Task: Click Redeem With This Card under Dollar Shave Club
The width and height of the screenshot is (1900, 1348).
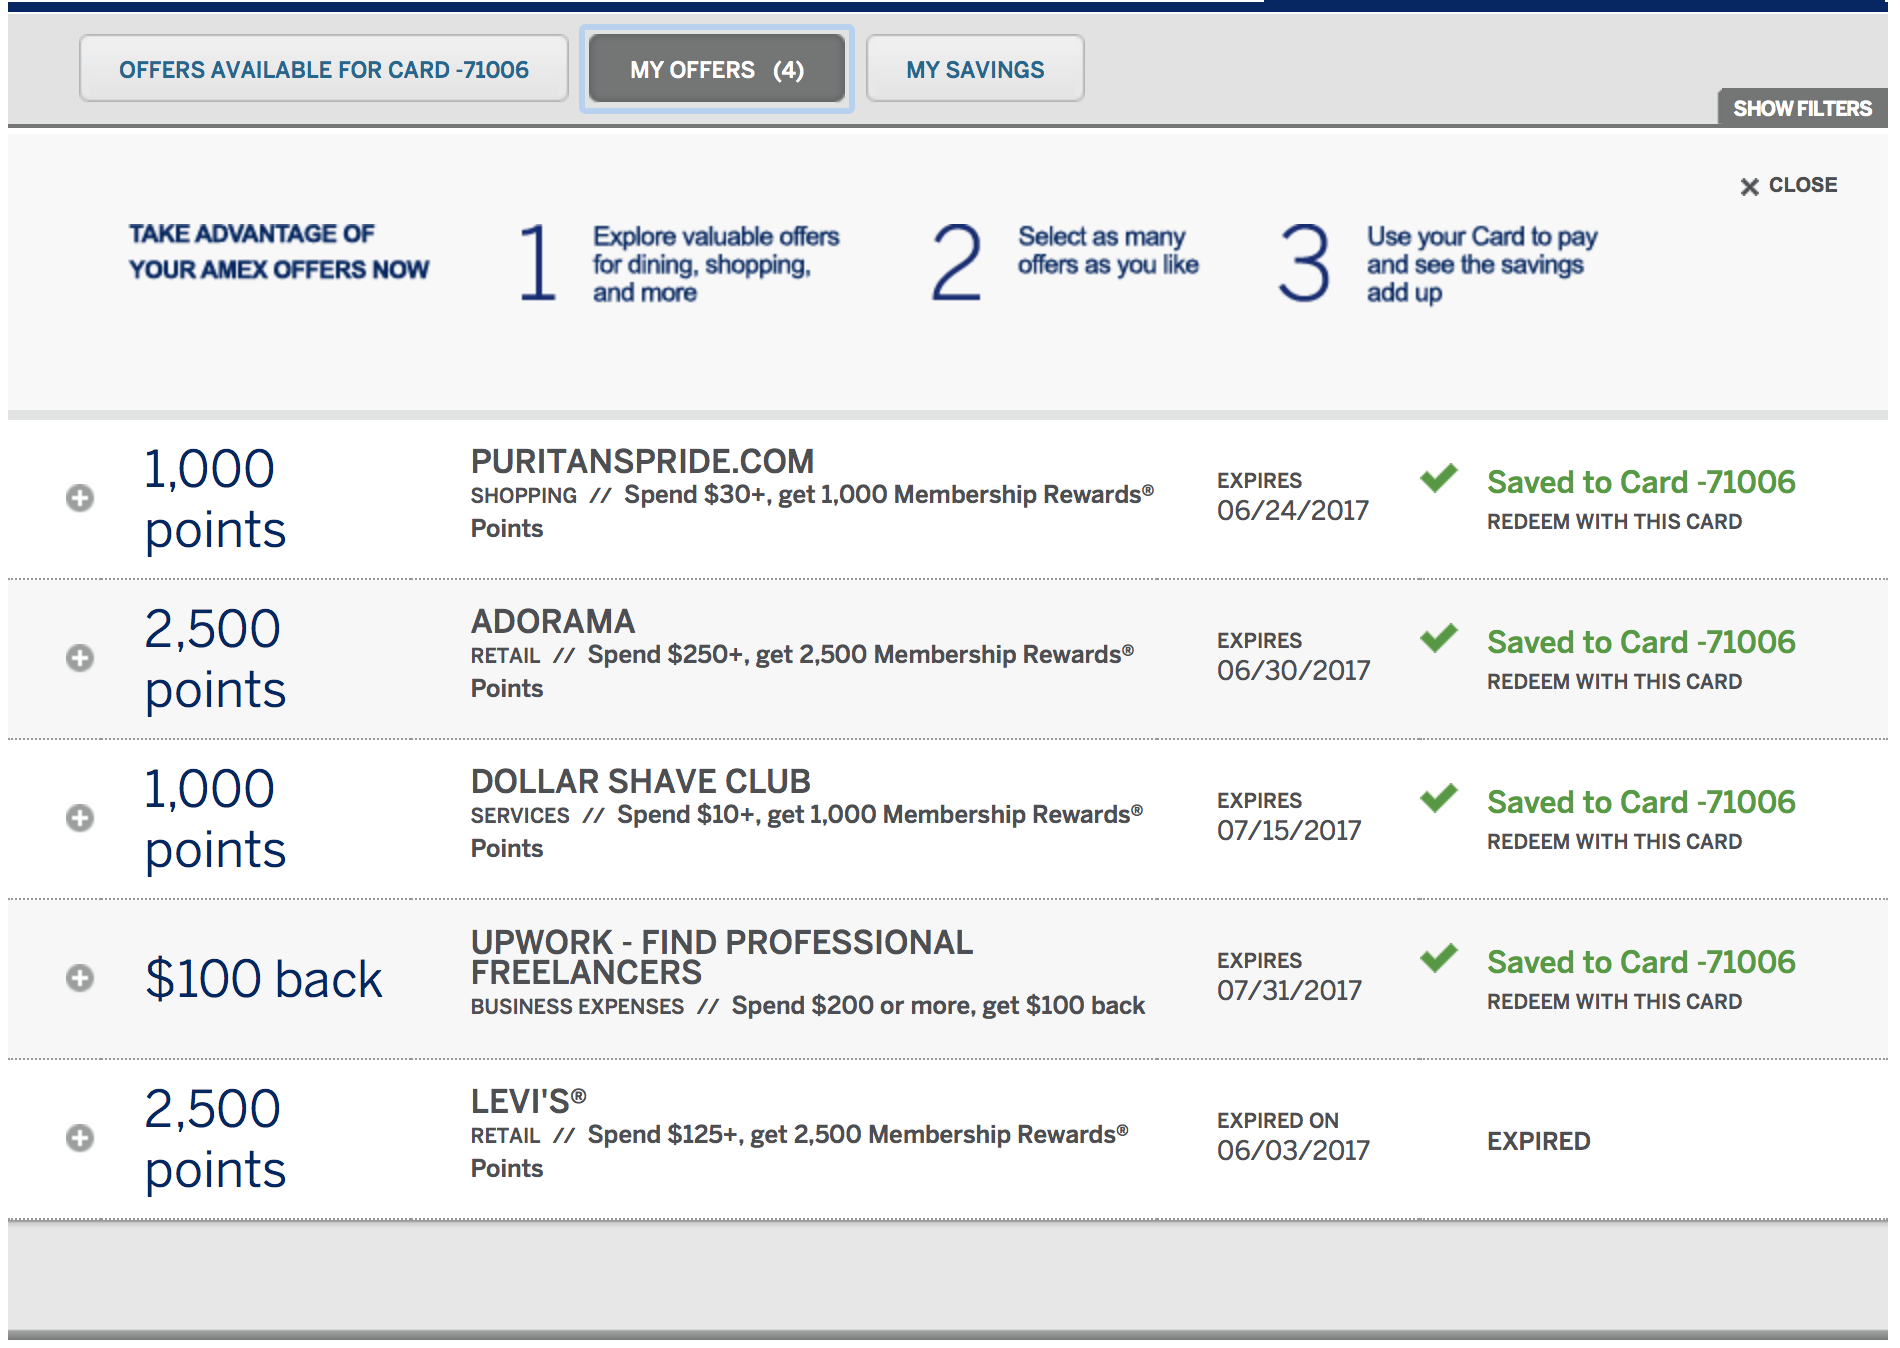Action: click(1614, 842)
